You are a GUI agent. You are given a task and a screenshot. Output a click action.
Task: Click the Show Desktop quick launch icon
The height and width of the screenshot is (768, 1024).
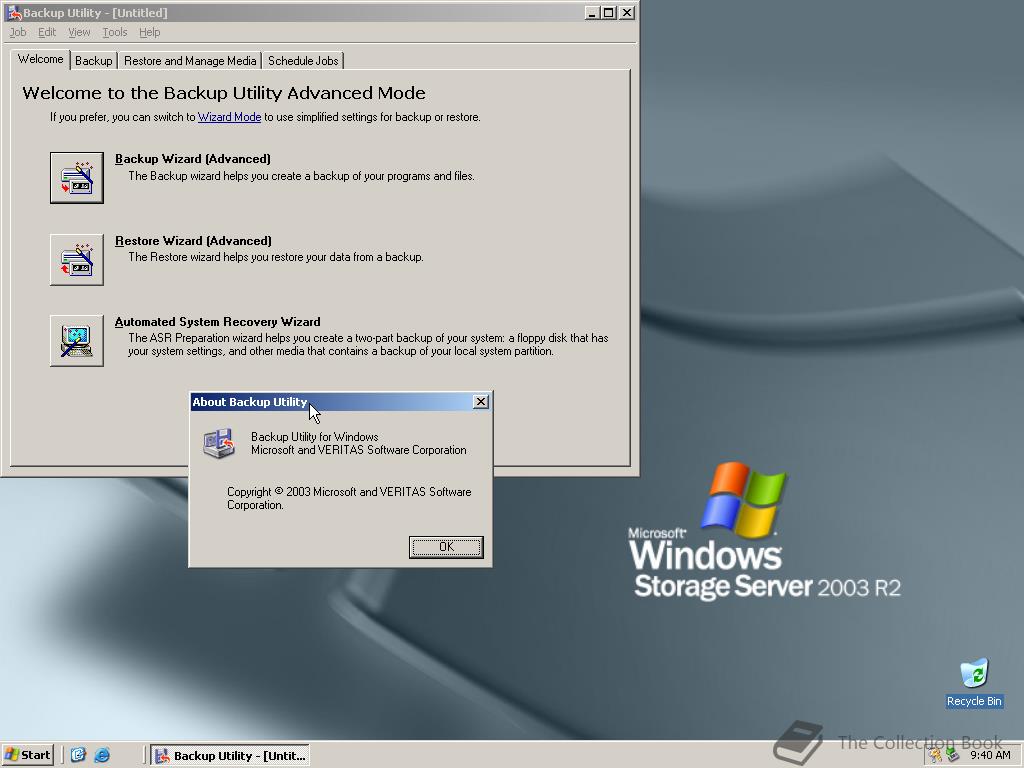[78, 755]
